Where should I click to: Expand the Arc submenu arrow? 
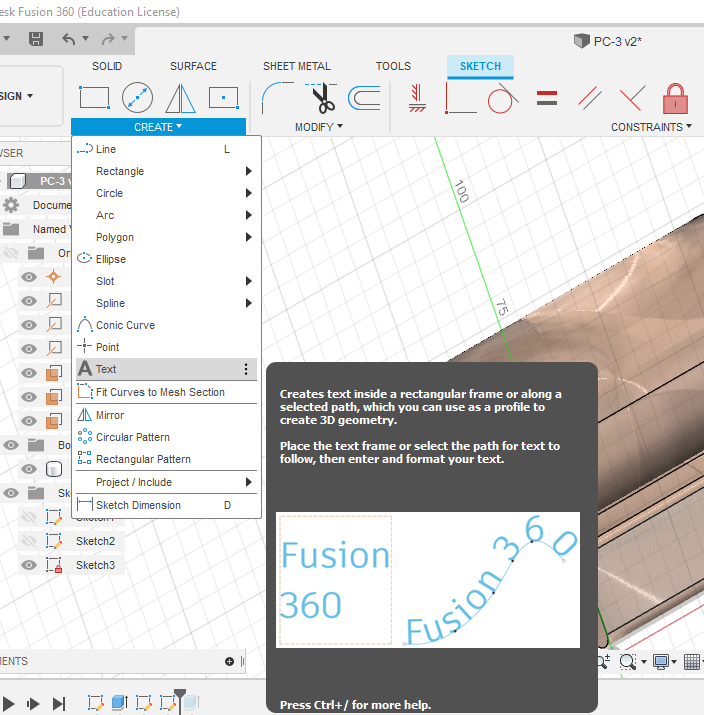point(248,215)
